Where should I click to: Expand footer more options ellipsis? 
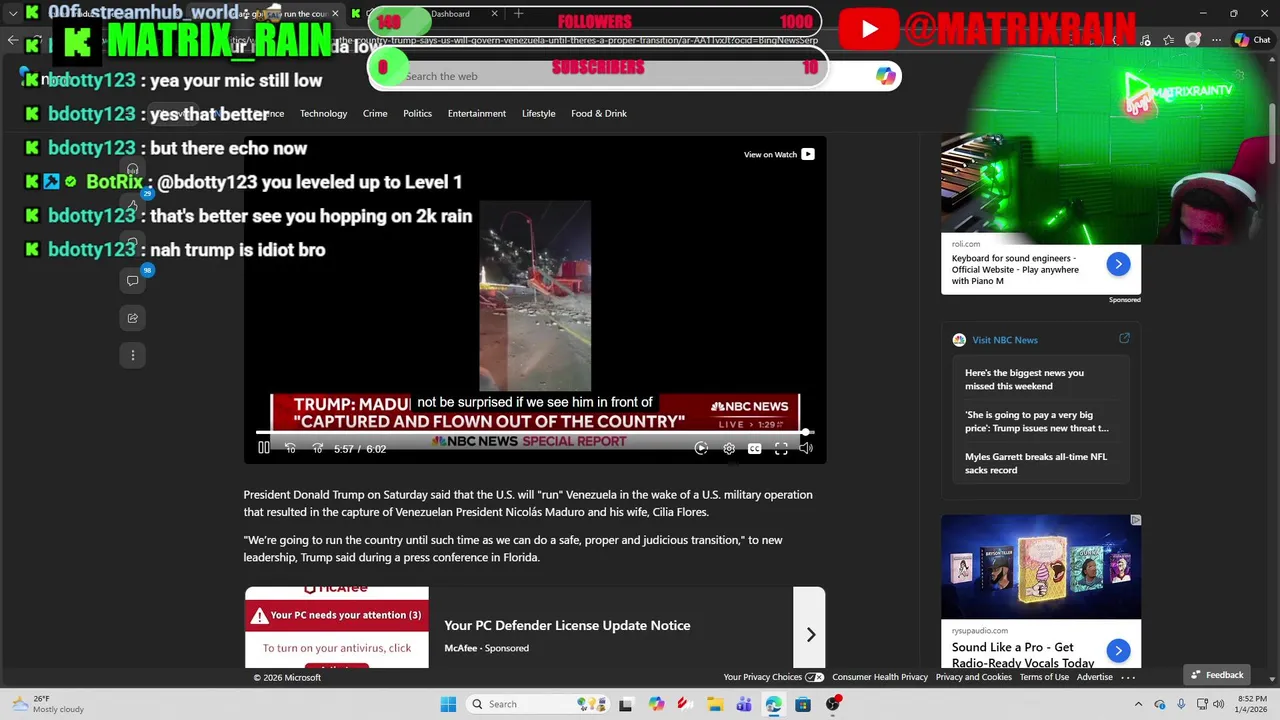(x=1128, y=677)
